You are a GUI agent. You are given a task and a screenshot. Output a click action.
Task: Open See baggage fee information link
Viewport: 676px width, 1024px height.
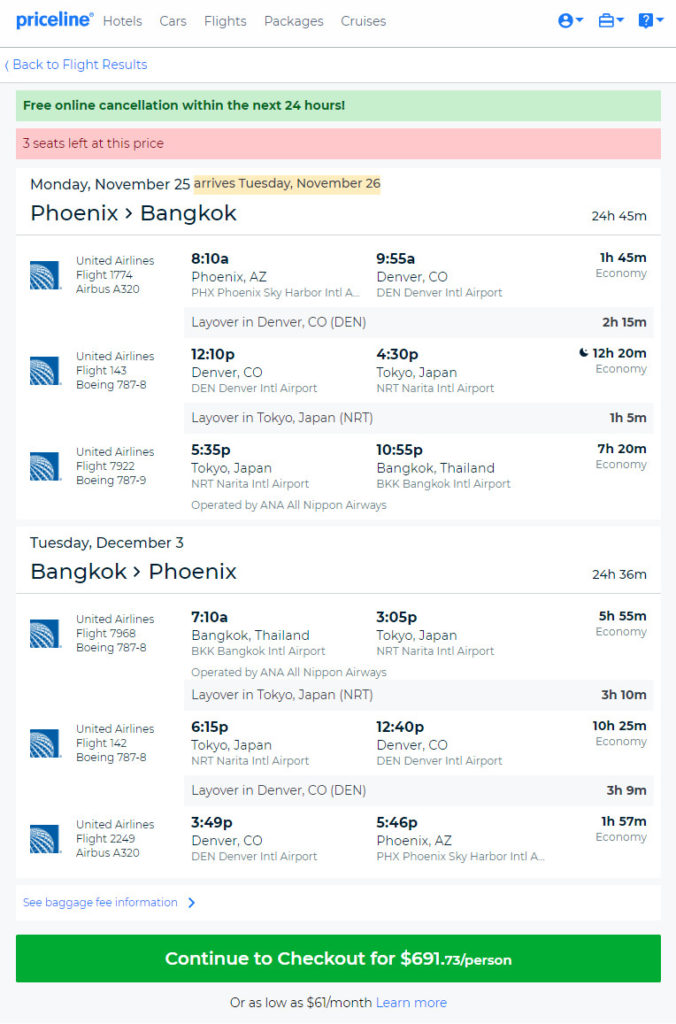click(x=100, y=903)
